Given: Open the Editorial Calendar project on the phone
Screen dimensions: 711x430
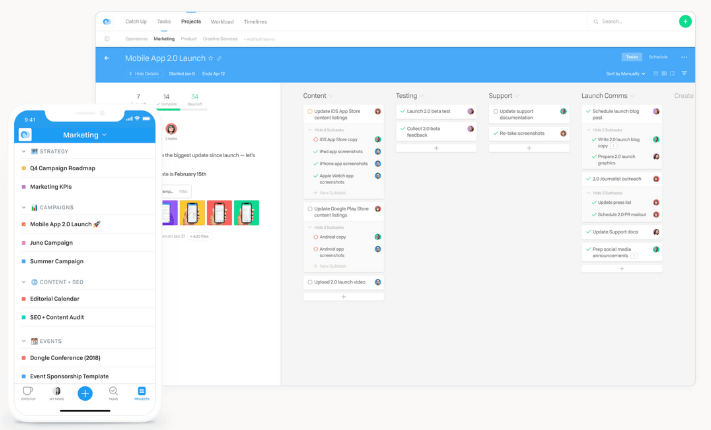Looking at the screenshot, I should point(54,298).
